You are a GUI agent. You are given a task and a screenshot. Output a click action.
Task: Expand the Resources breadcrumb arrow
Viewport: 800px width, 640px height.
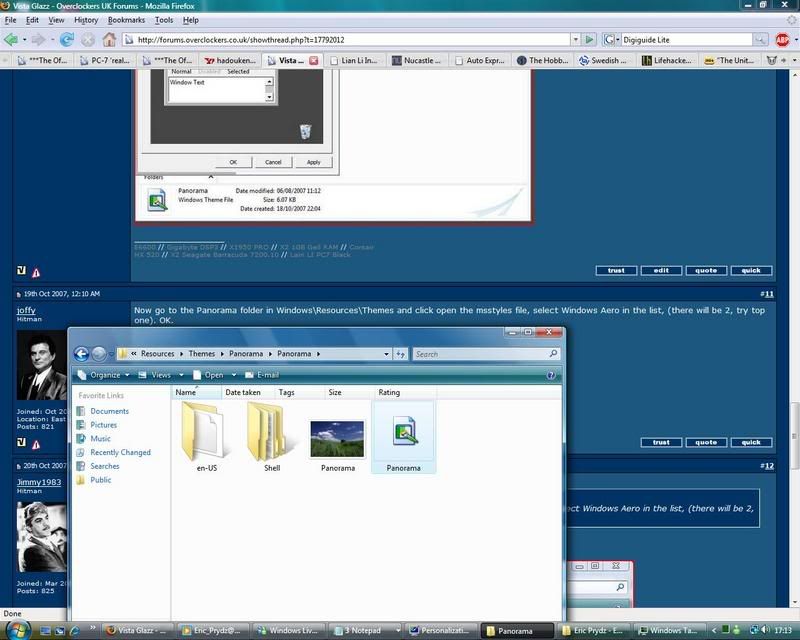click(181, 354)
